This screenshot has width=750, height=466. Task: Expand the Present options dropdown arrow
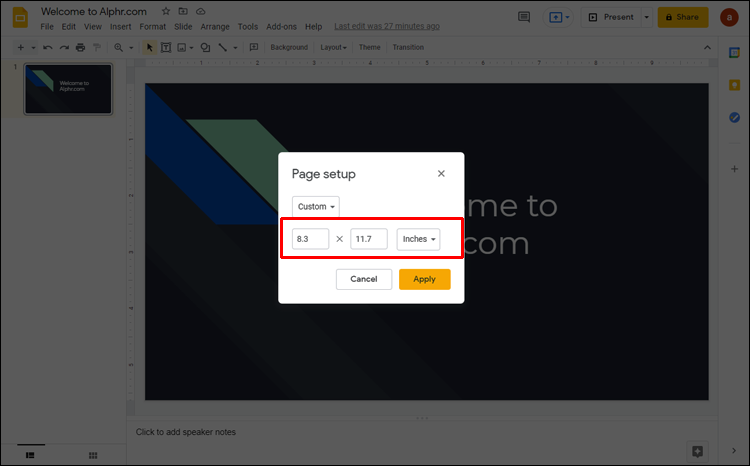pyautogui.click(x=646, y=17)
